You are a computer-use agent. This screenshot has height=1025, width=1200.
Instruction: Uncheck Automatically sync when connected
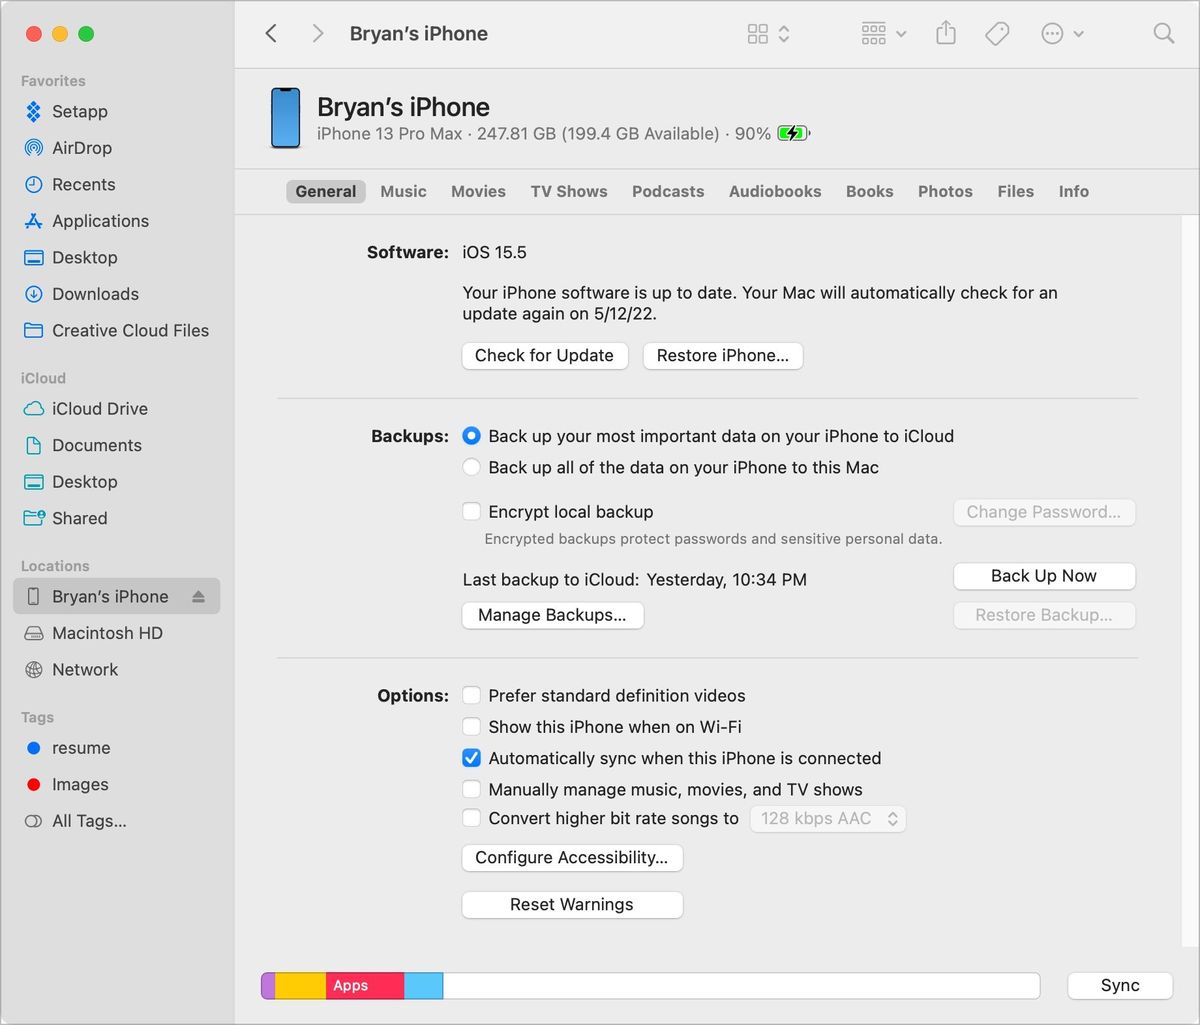click(x=471, y=757)
